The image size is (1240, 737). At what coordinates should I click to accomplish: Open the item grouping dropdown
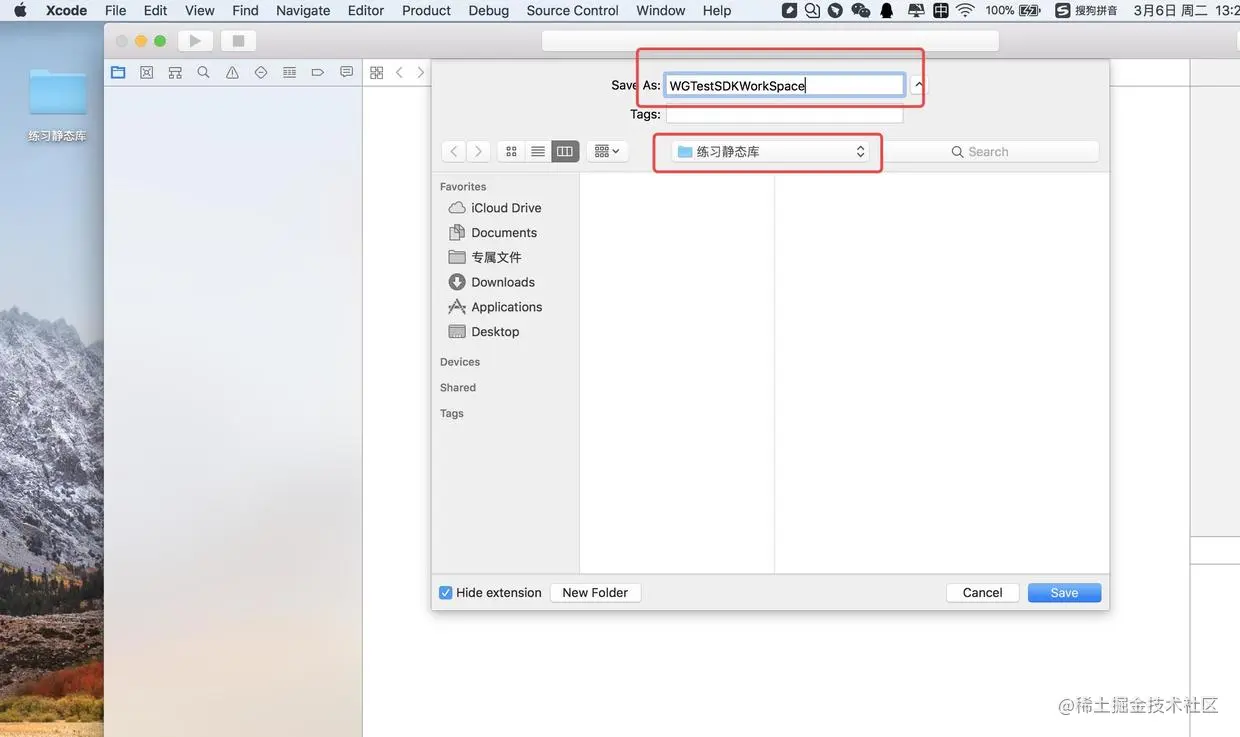pos(607,151)
